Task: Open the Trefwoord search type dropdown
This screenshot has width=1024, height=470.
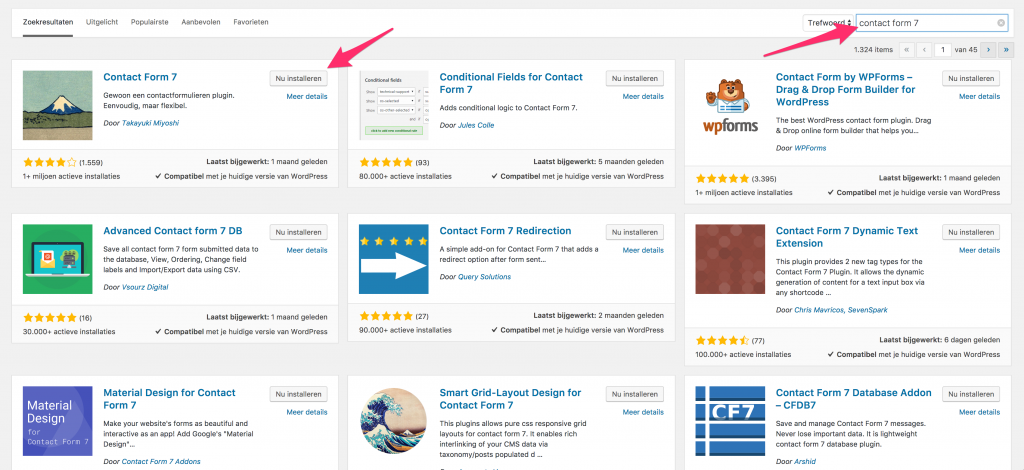Action: 829,22
